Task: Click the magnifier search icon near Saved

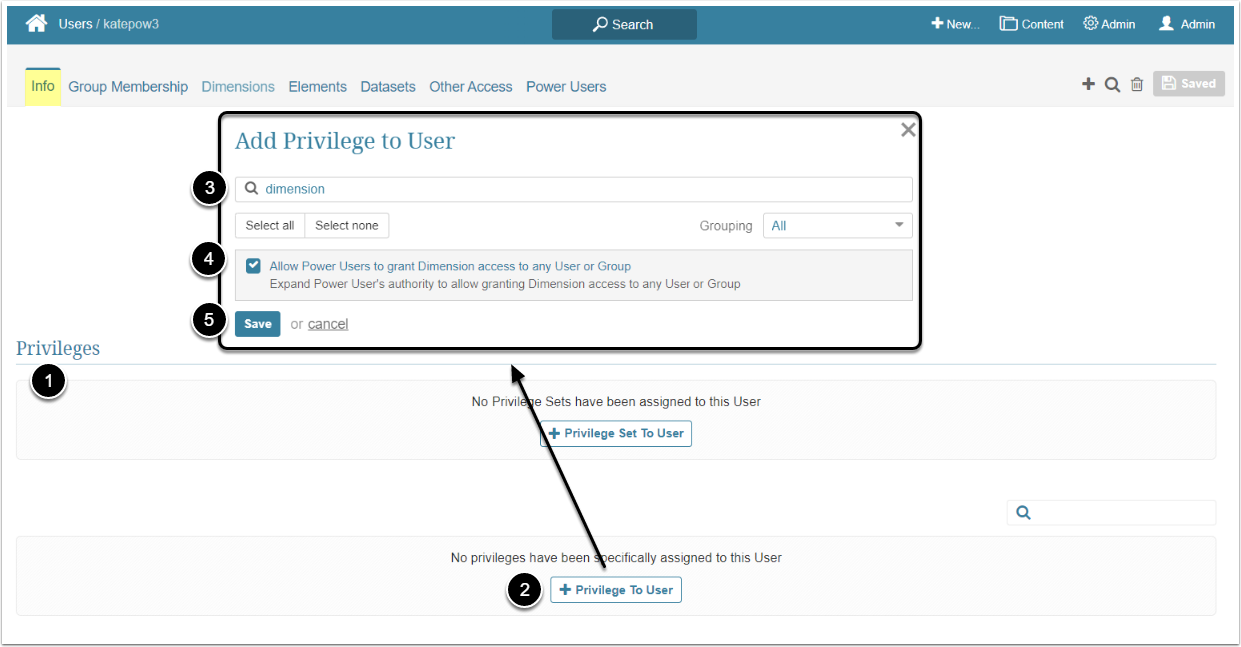Action: pos(1112,84)
